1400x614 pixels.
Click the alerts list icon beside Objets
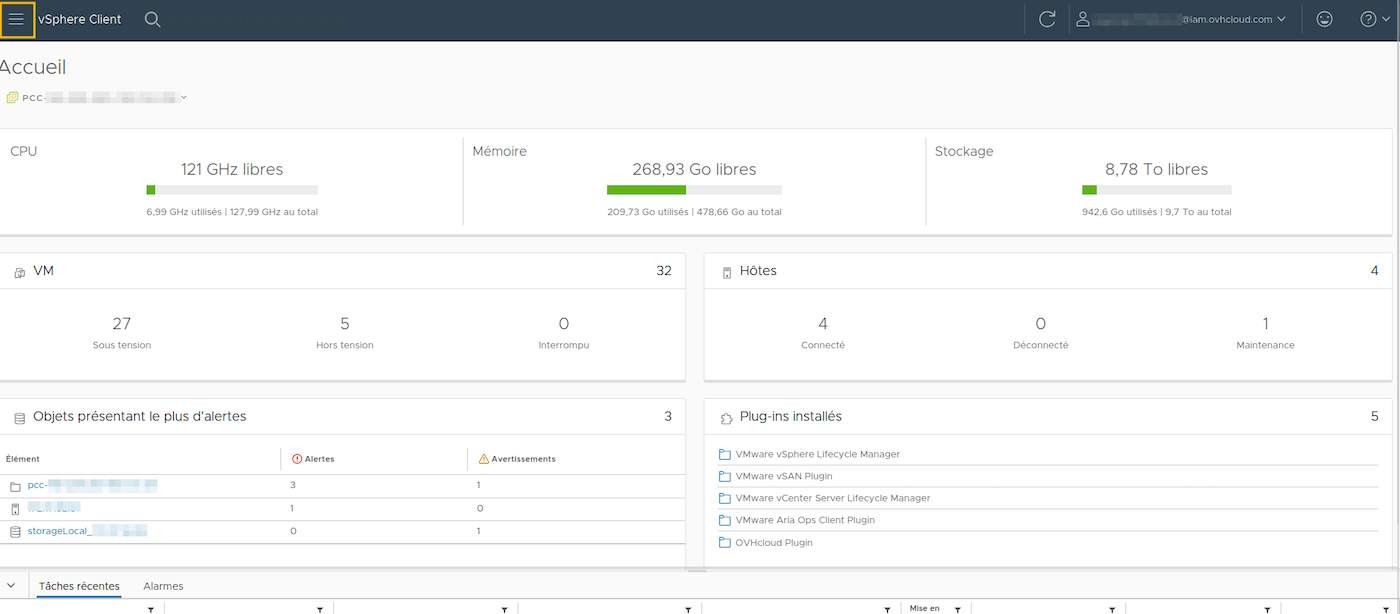(x=18, y=416)
